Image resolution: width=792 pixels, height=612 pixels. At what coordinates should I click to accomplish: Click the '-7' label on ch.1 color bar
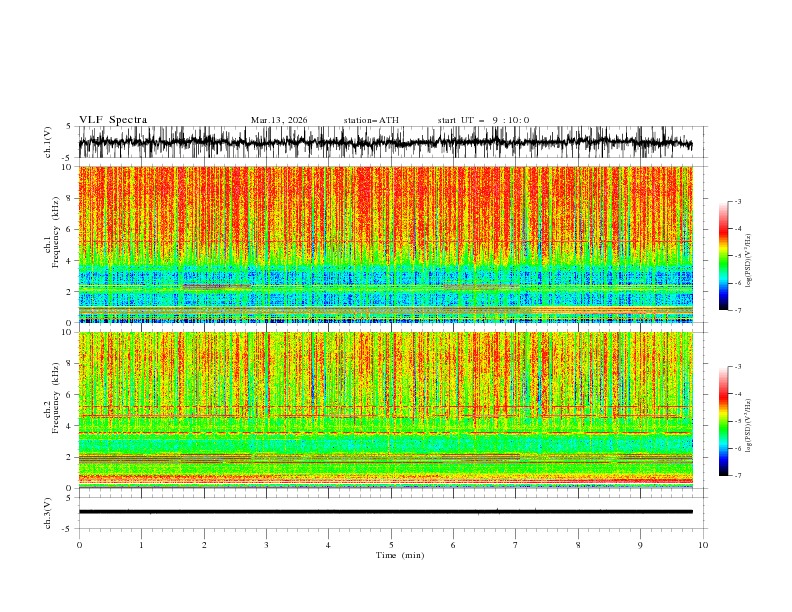737,310
